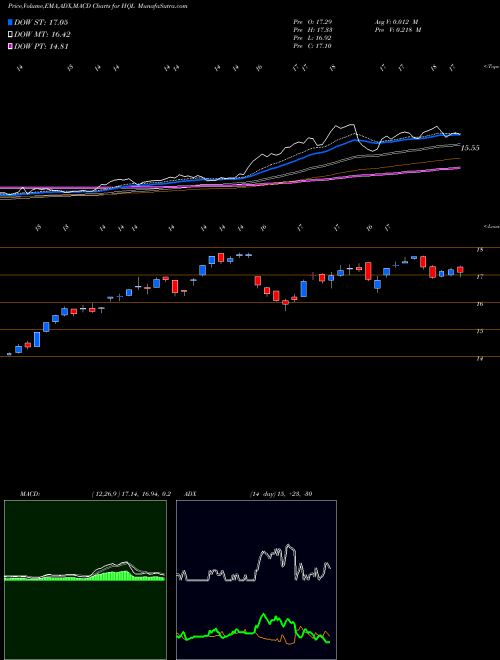Click the 'Pre O: 17.29' value
The image size is (500, 660).
click(313, 22)
